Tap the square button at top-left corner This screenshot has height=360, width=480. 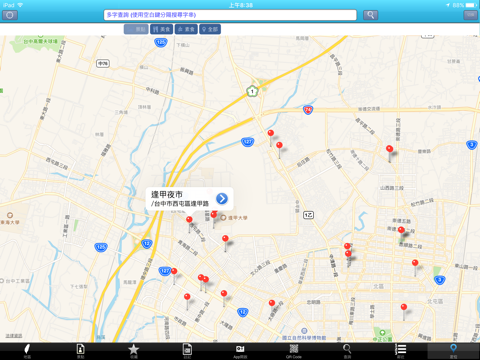10,15
